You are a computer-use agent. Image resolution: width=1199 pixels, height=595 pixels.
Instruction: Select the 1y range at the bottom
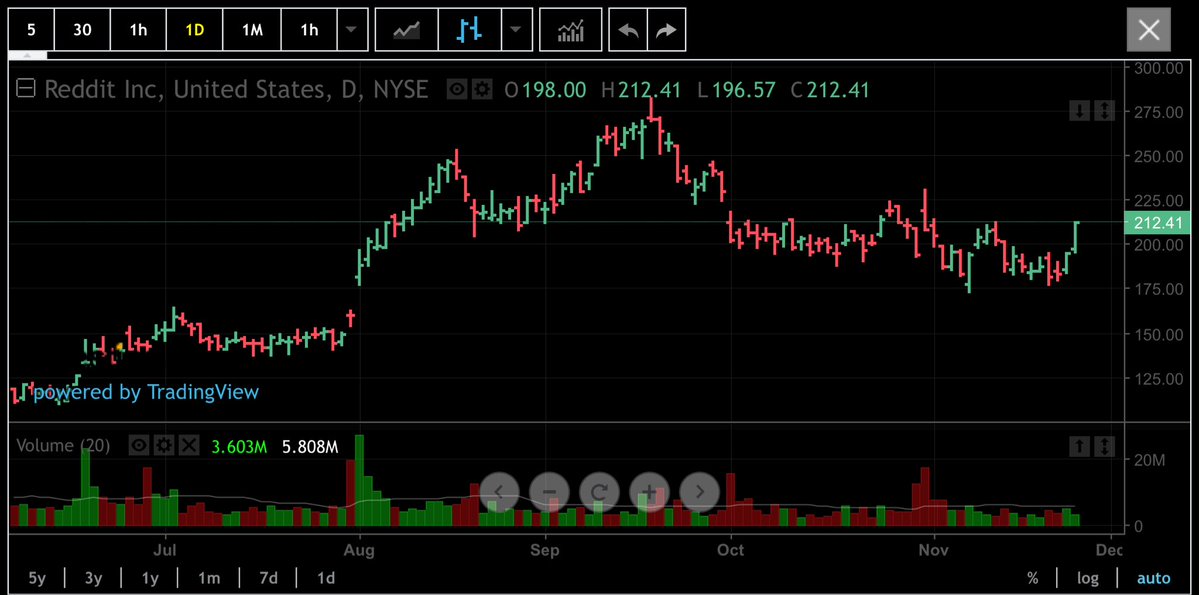point(148,578)
